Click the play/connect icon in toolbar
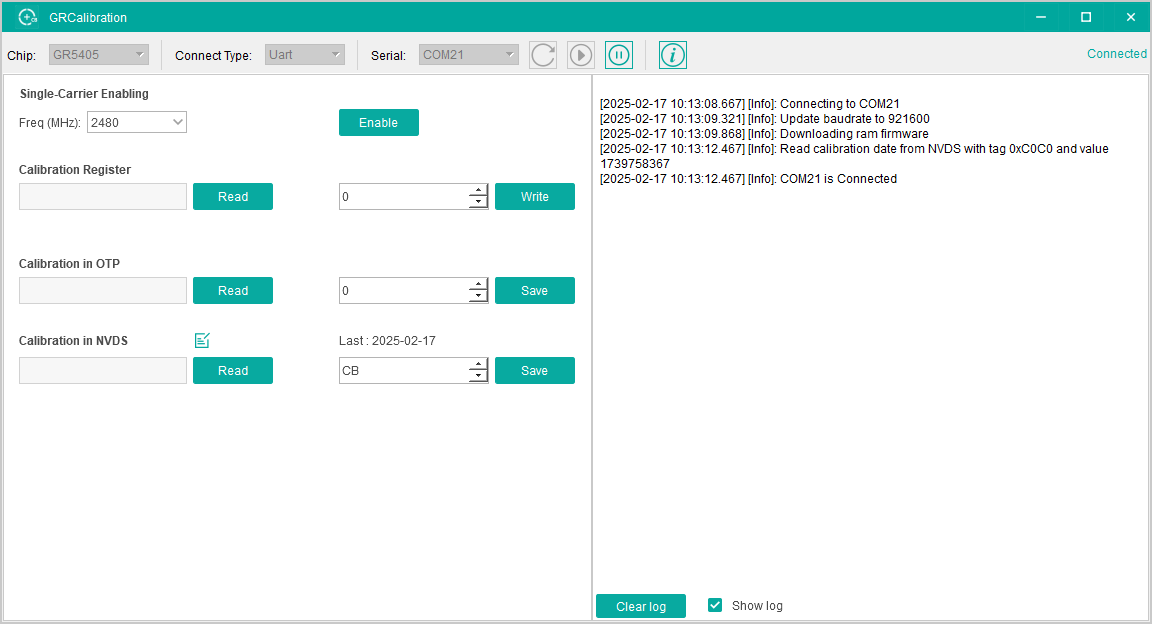 point(581,55)
